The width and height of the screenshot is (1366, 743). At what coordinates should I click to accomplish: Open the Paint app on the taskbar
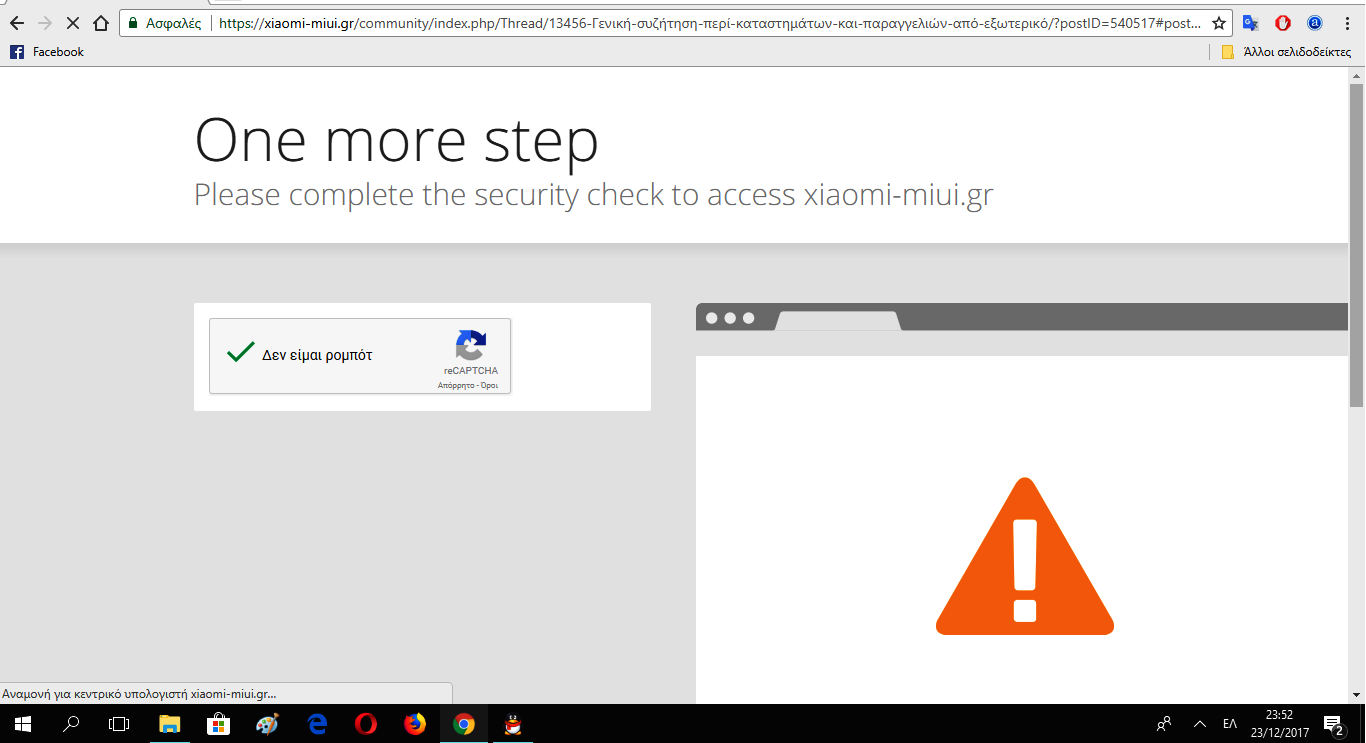pyautogui.click(x=267, y=723)
